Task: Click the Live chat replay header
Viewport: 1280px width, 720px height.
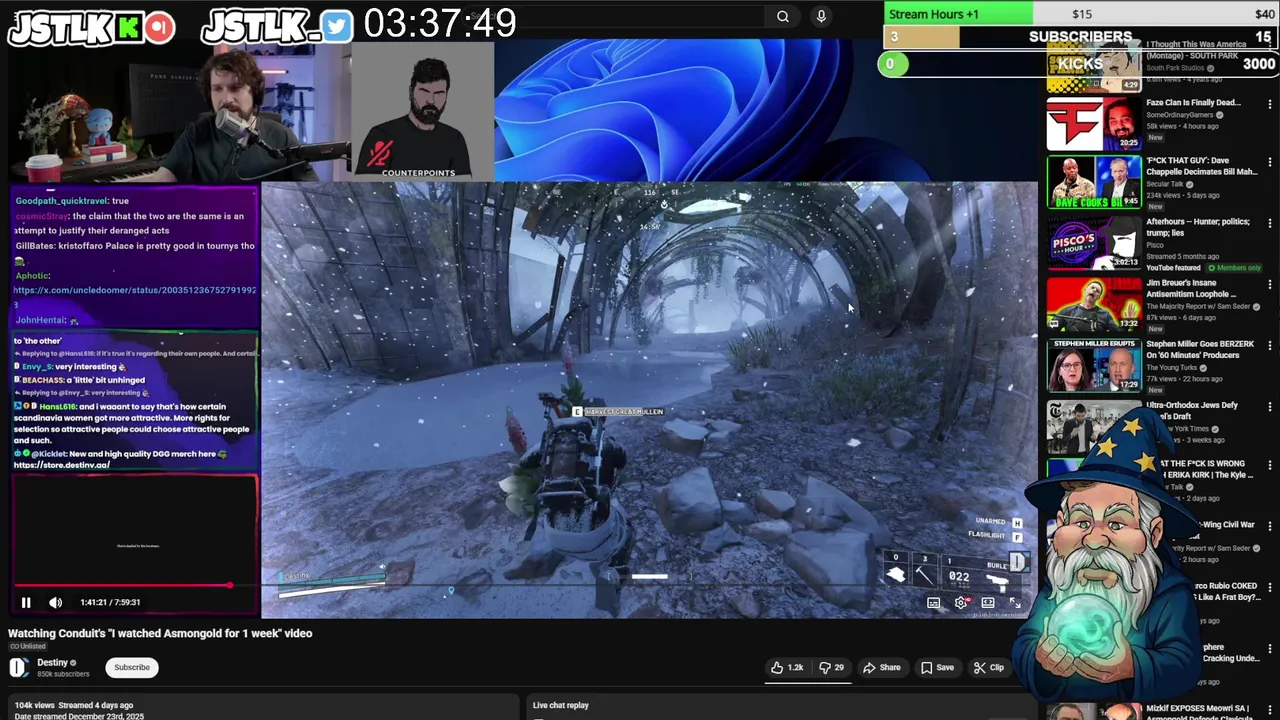Action: tap(561, 705)
